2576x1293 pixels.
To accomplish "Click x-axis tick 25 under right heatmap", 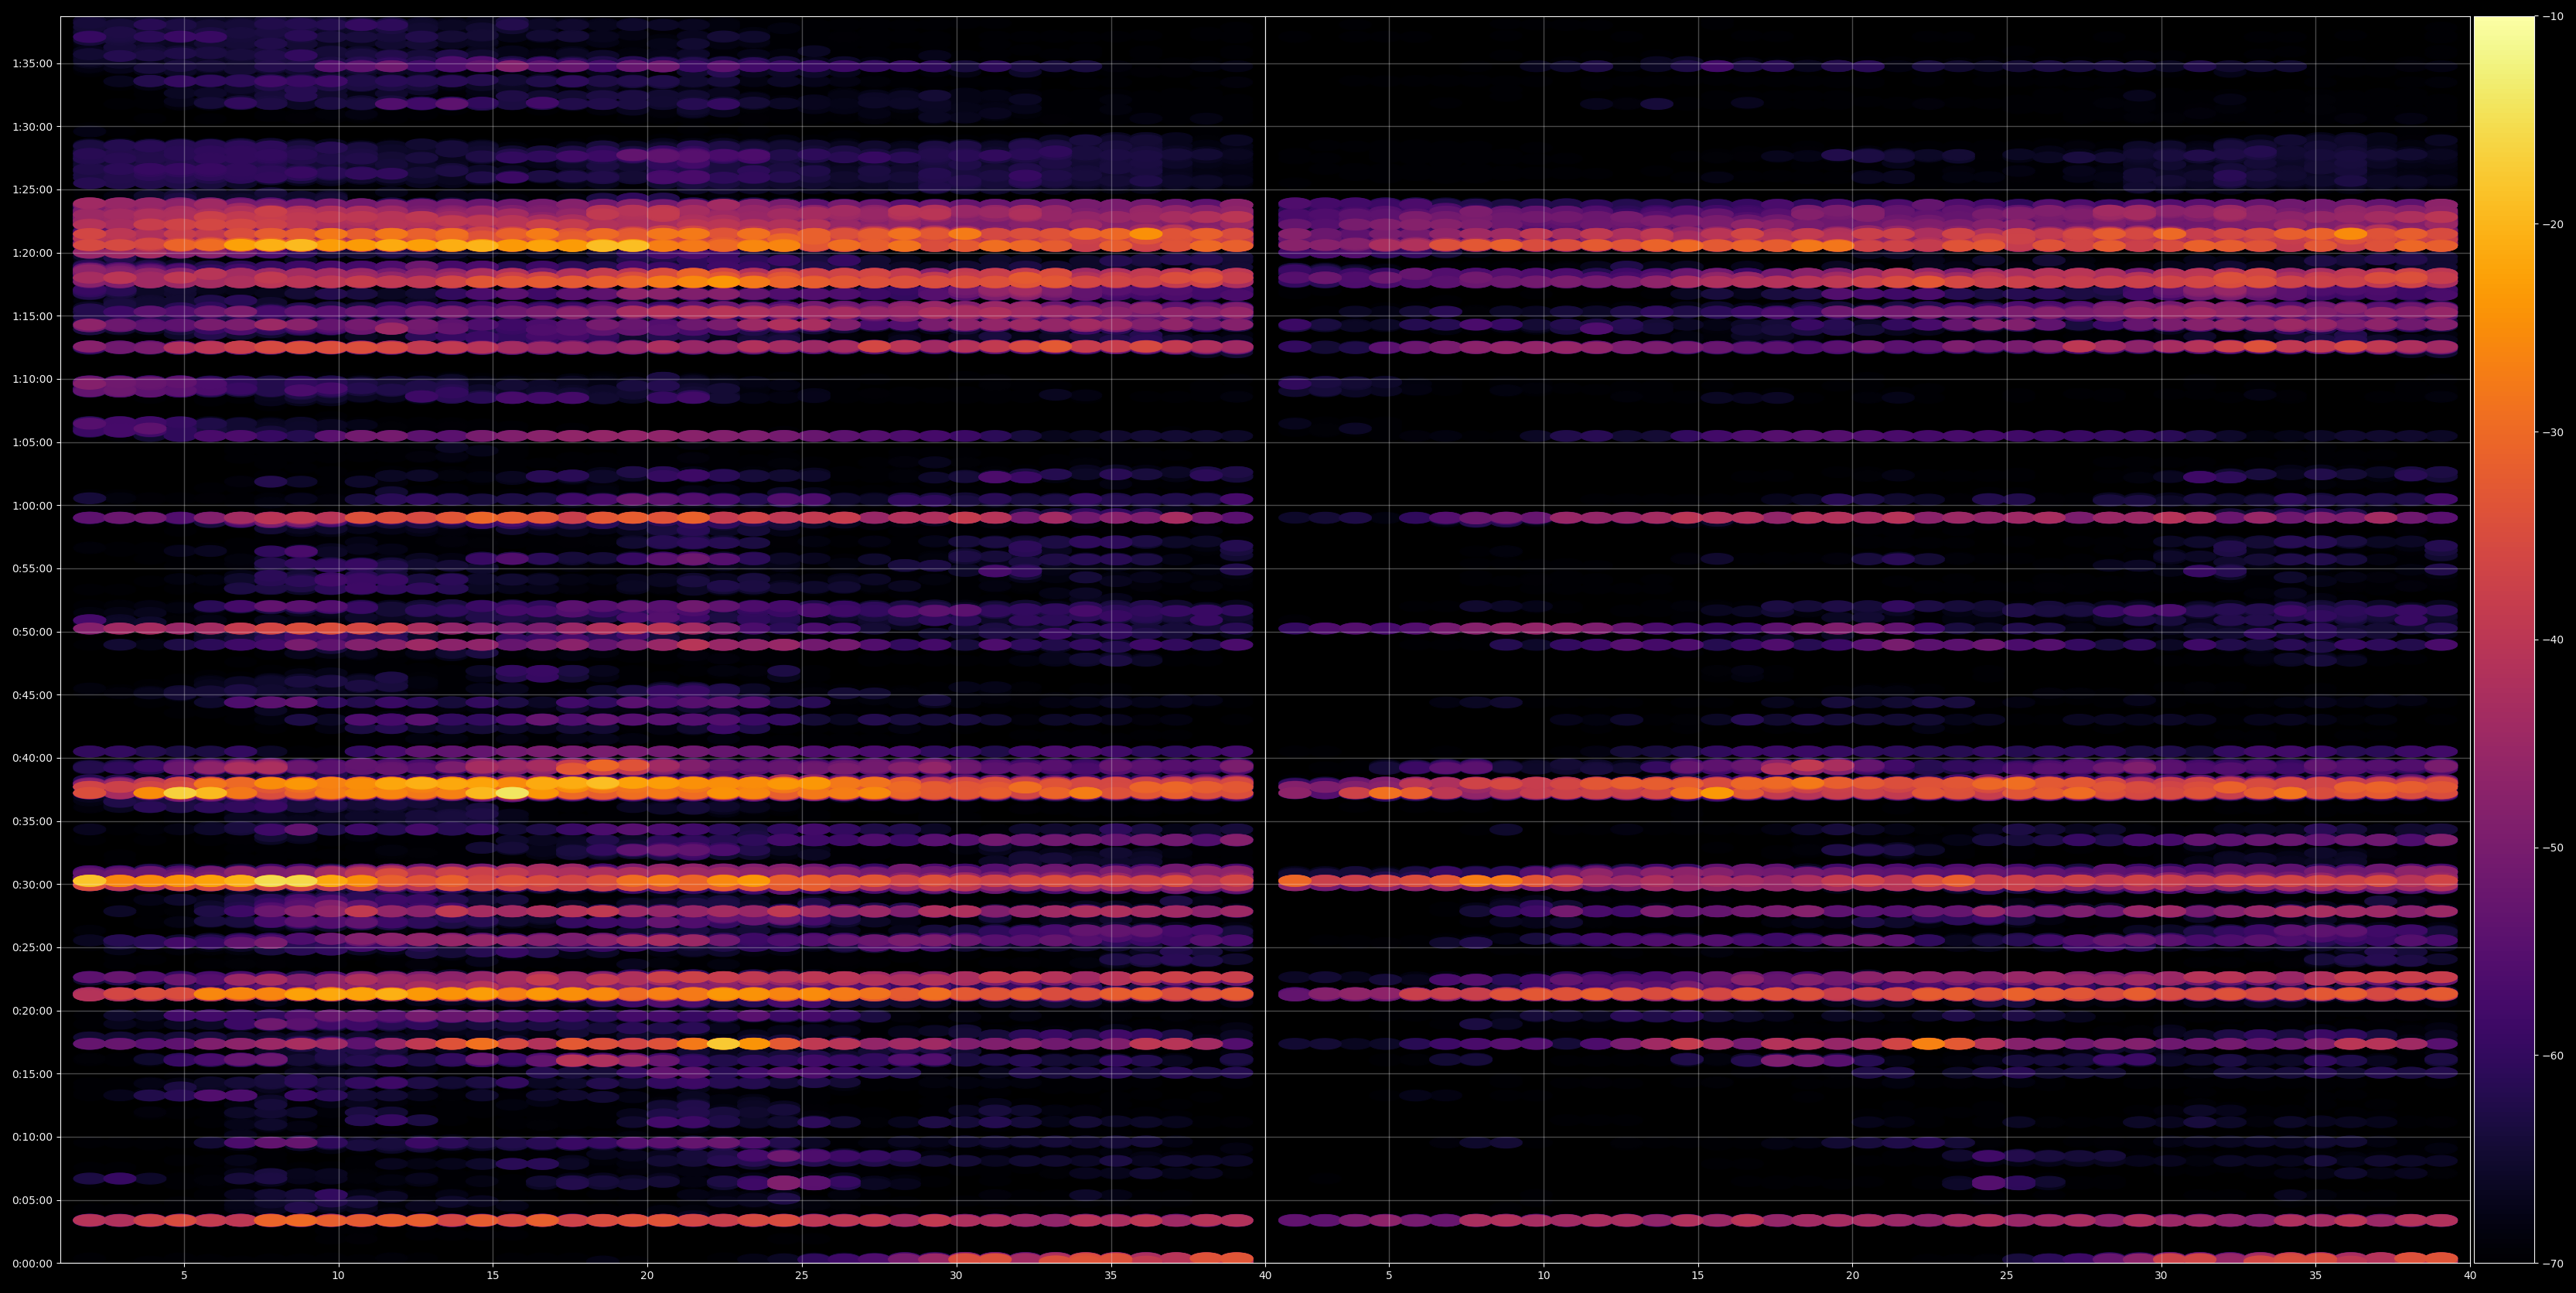I will 2007,1276.
